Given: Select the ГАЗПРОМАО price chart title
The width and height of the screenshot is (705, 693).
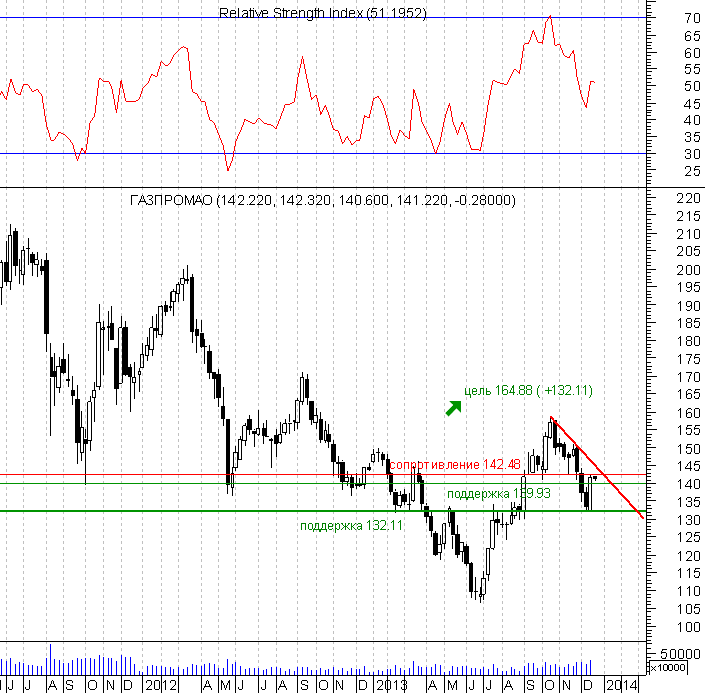Looking at the screenshot, I should click(x=323, y=200).
